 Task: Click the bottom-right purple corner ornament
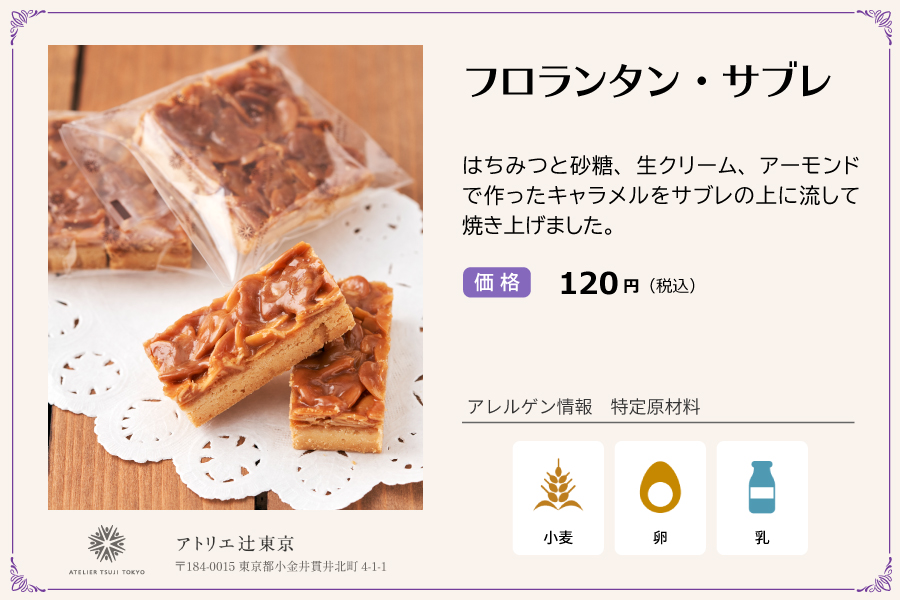[x=875, y=575]
